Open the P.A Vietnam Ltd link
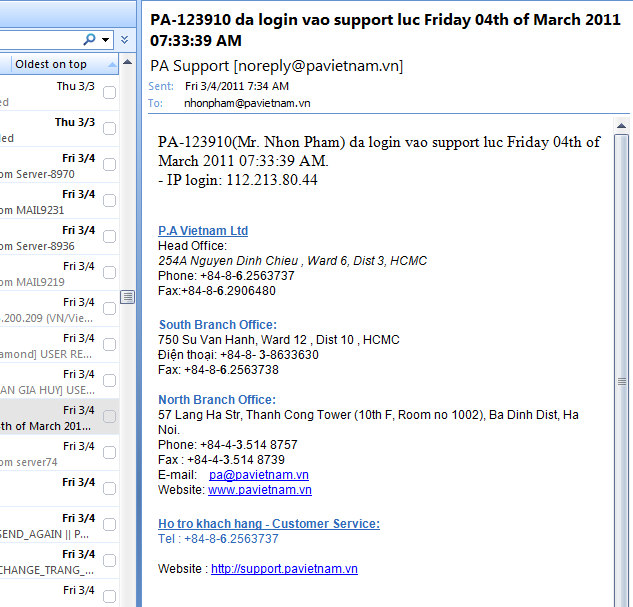This screenshot has height=607, width=633. coord(203,230)
